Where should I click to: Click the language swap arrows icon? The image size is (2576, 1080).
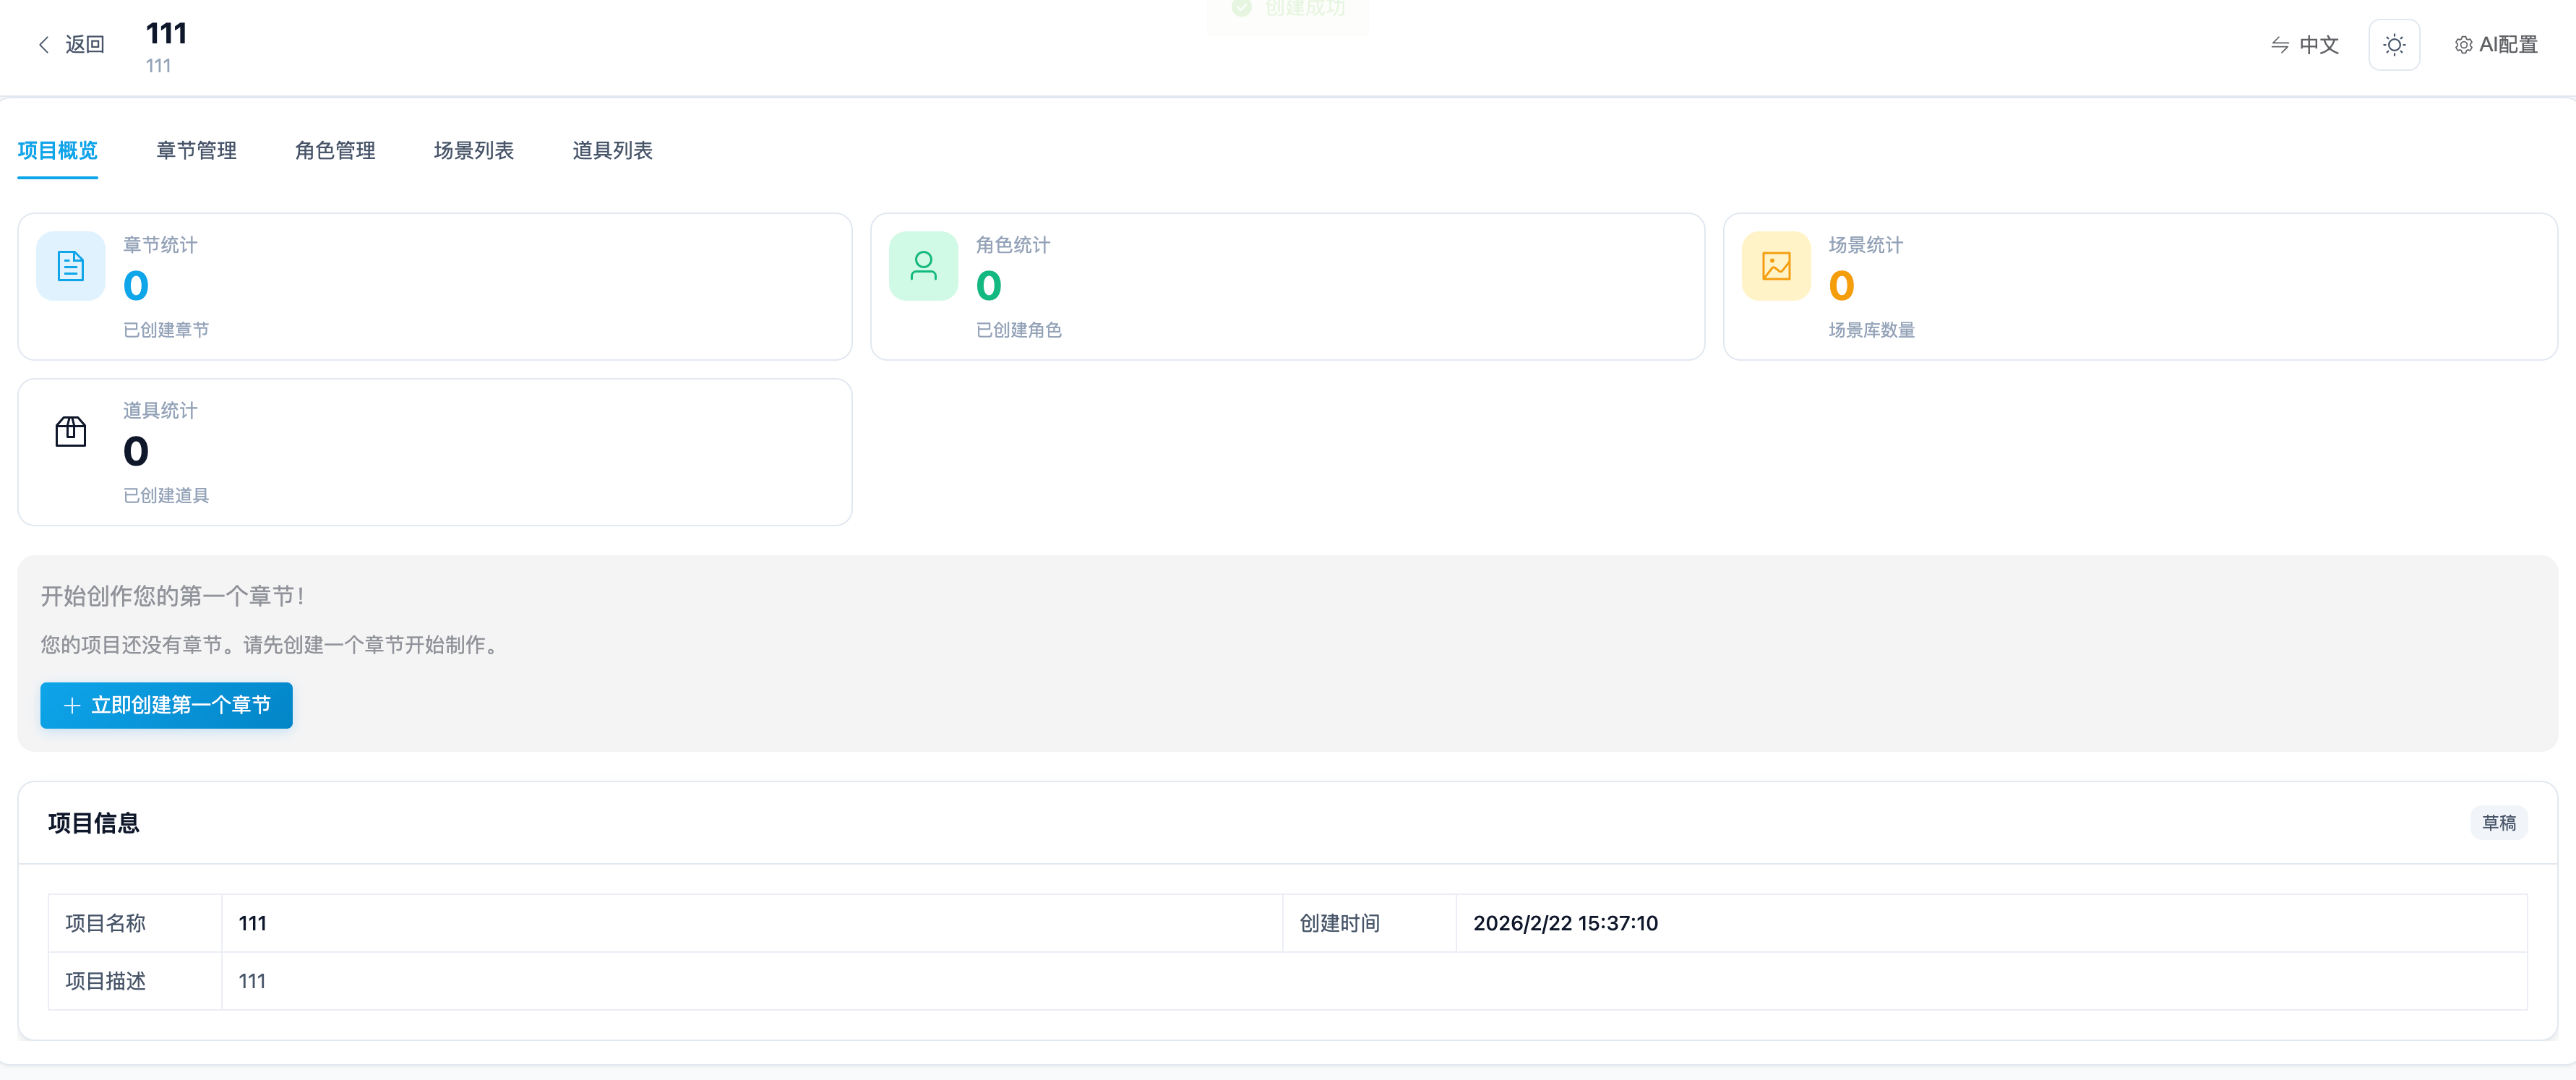(2279, 45)
